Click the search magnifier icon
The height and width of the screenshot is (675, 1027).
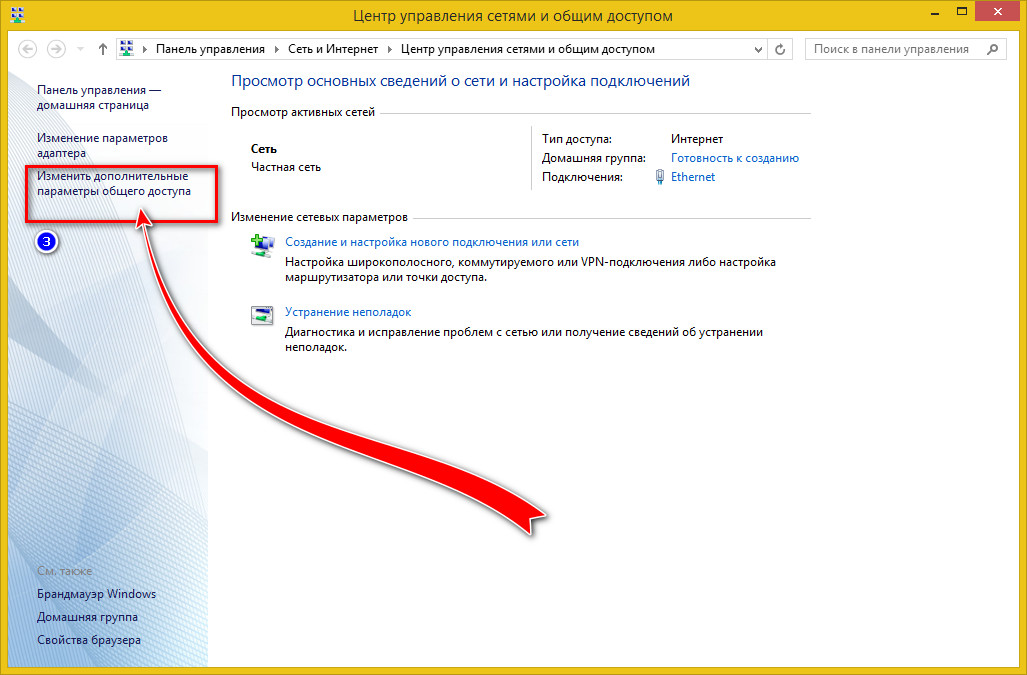(993, 49)
